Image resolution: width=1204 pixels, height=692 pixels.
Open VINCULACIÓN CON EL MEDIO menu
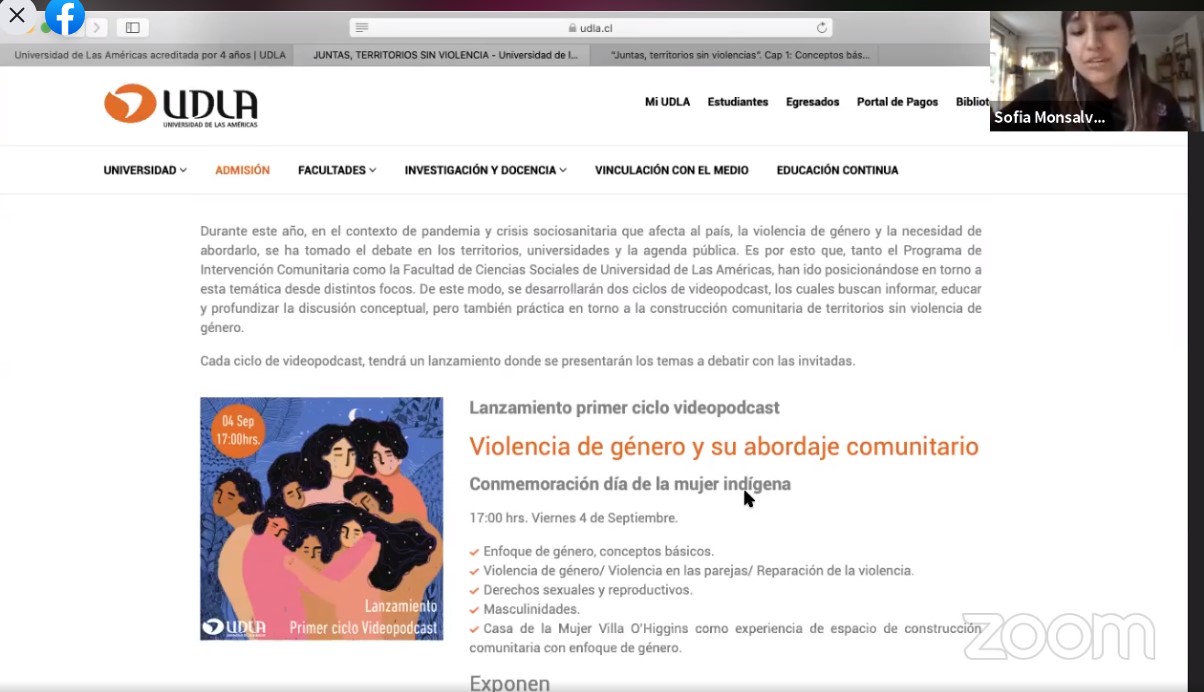(x=671, y=170)
